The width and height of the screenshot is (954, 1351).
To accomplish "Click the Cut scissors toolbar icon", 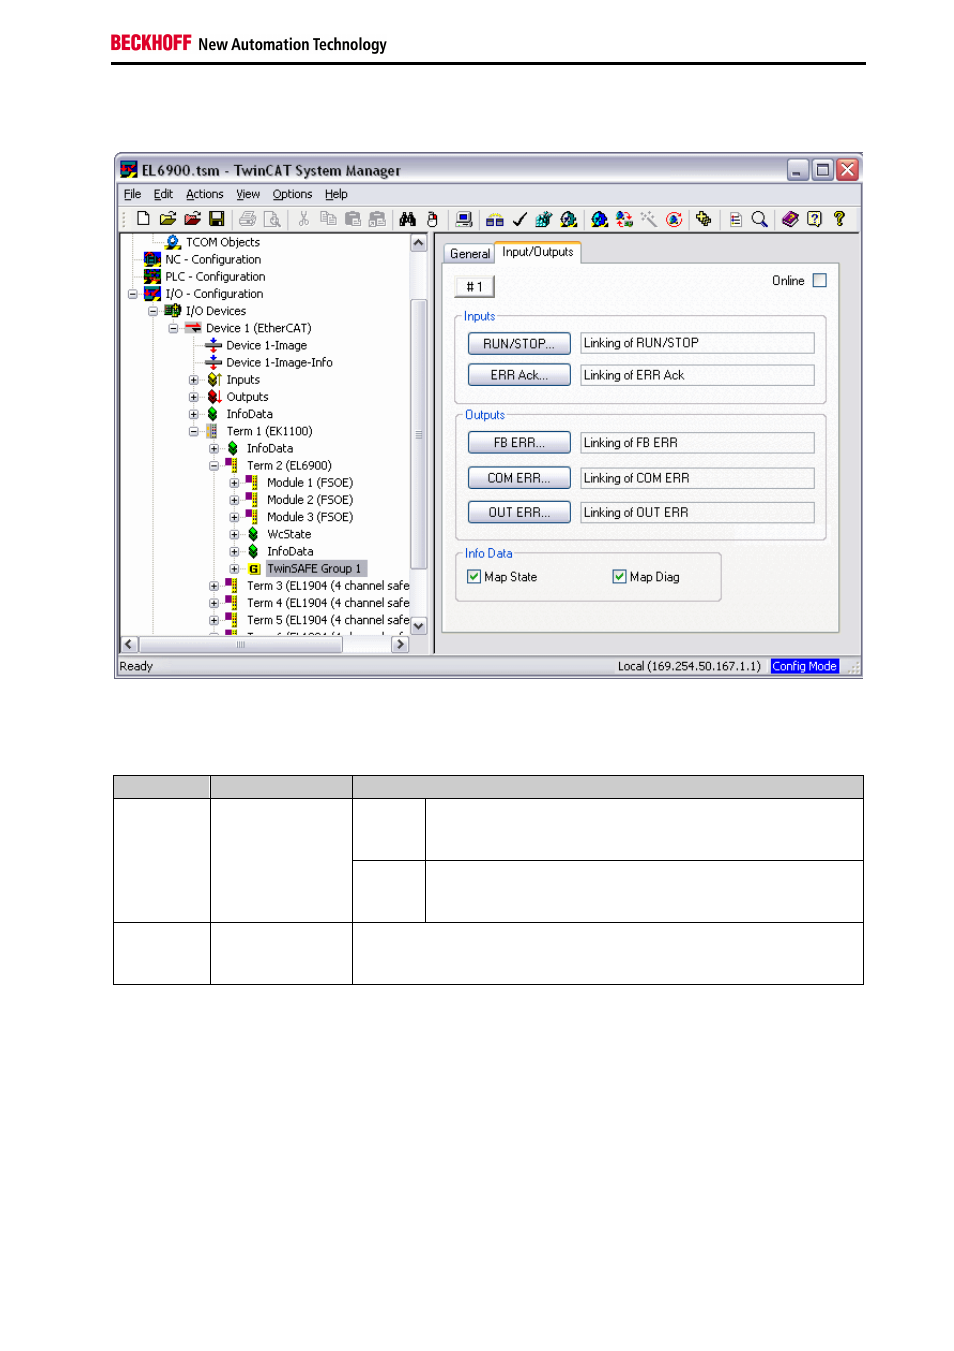I will tap(303, 219).
